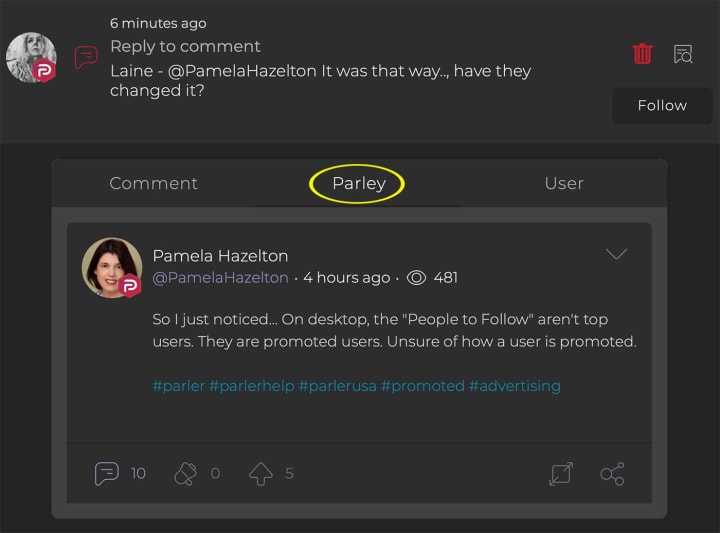Image resolution: width=720 pixels, height=533 pixels.
Task: Click the #promoted hashtag
Action: coord(423,386)
